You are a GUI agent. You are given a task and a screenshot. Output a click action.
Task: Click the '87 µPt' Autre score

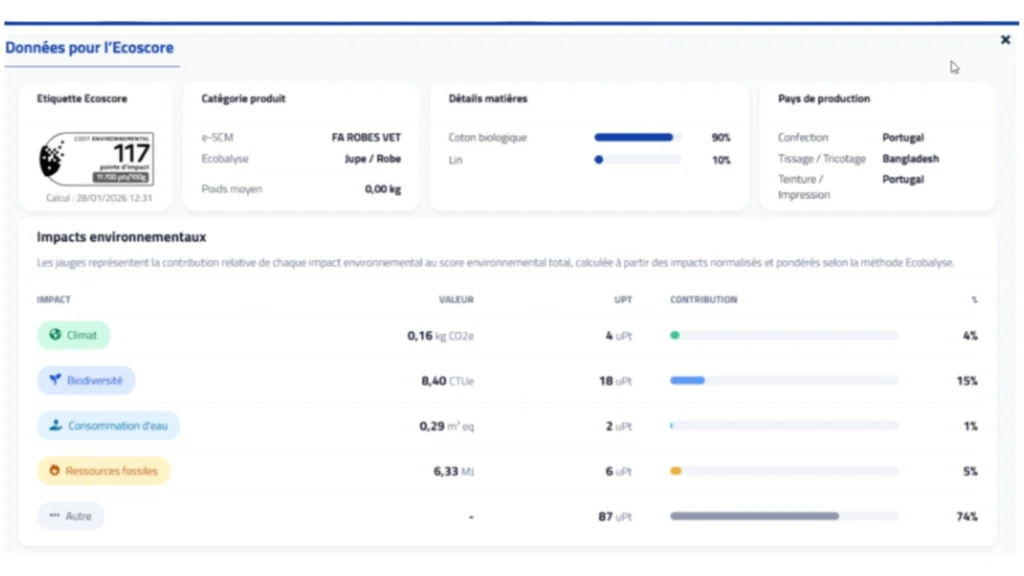[x=615, y=517]
